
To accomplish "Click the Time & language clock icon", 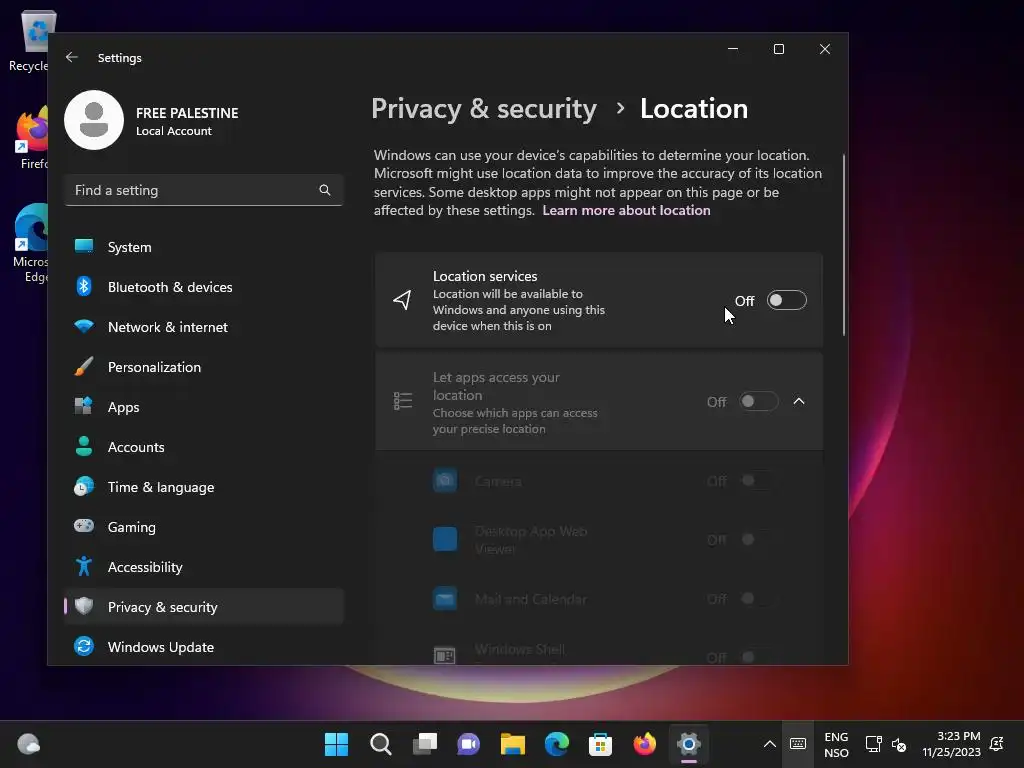I will (x=84, y=487).
